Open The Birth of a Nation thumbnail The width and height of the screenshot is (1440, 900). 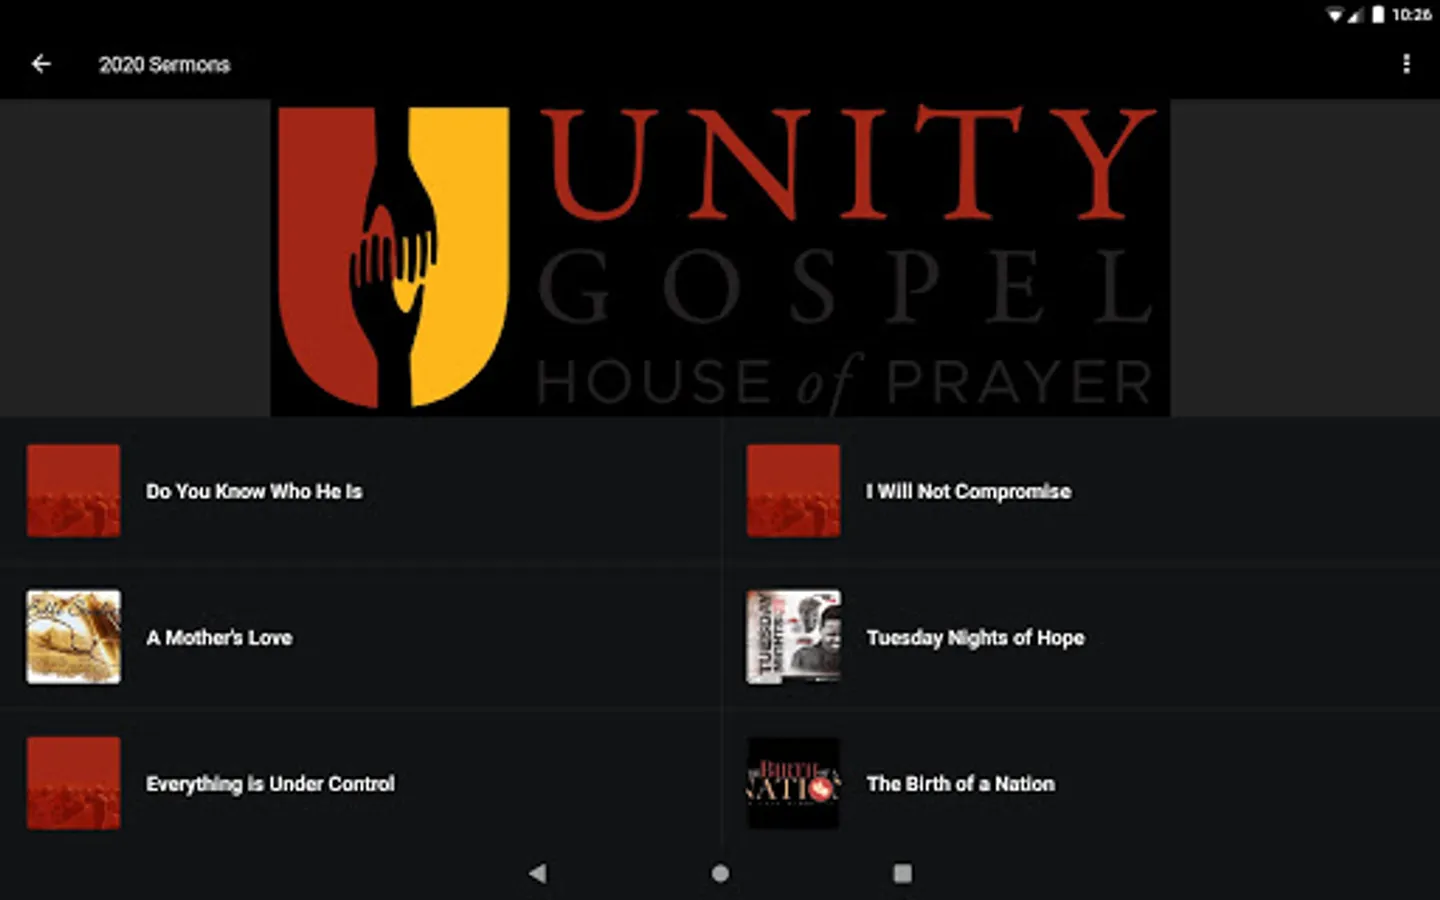794,783
